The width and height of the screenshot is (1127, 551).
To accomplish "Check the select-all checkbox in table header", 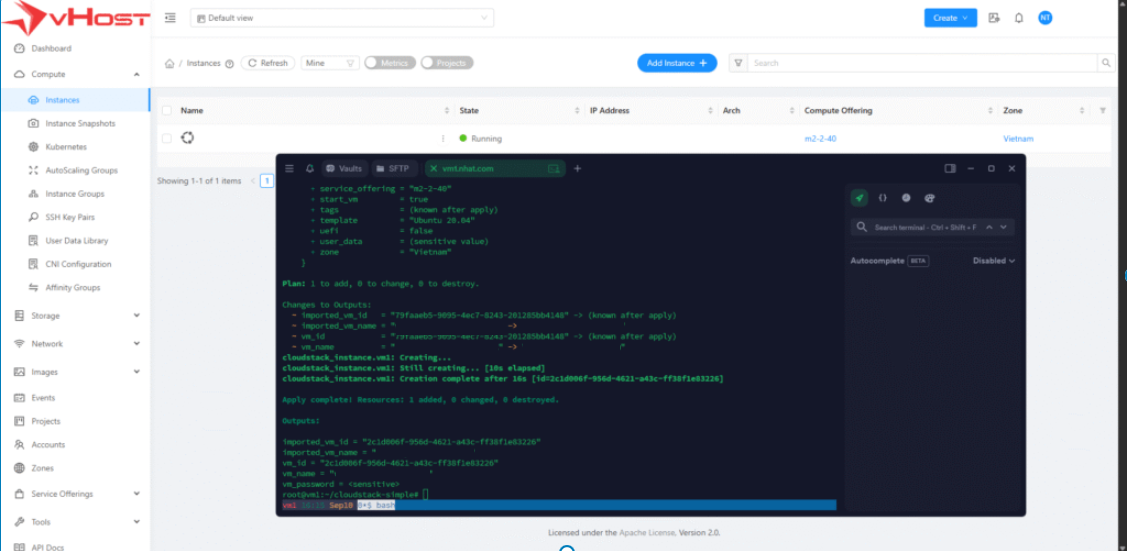I will [x=167, y=111].
